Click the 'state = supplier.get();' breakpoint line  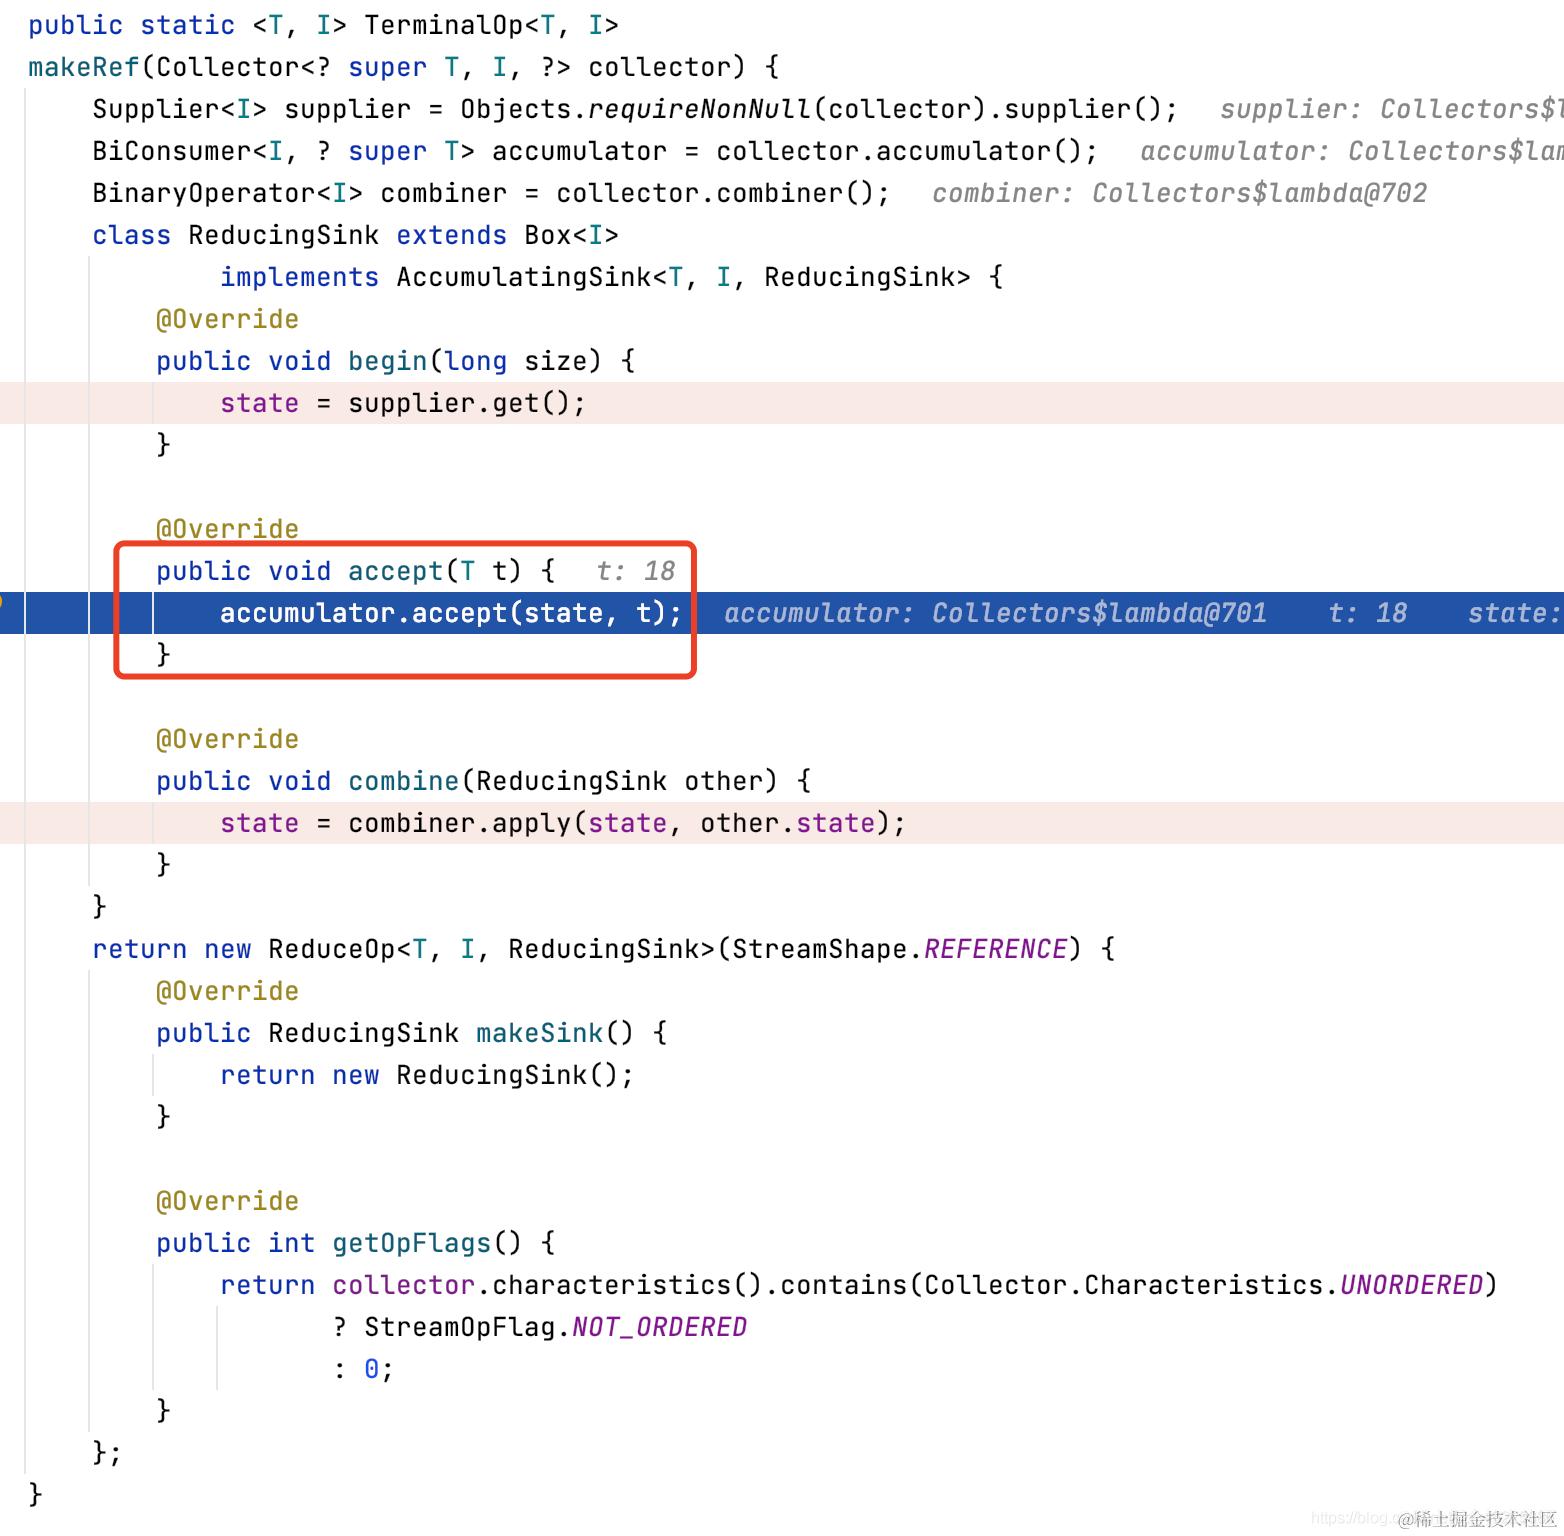(x=782, y=403)
